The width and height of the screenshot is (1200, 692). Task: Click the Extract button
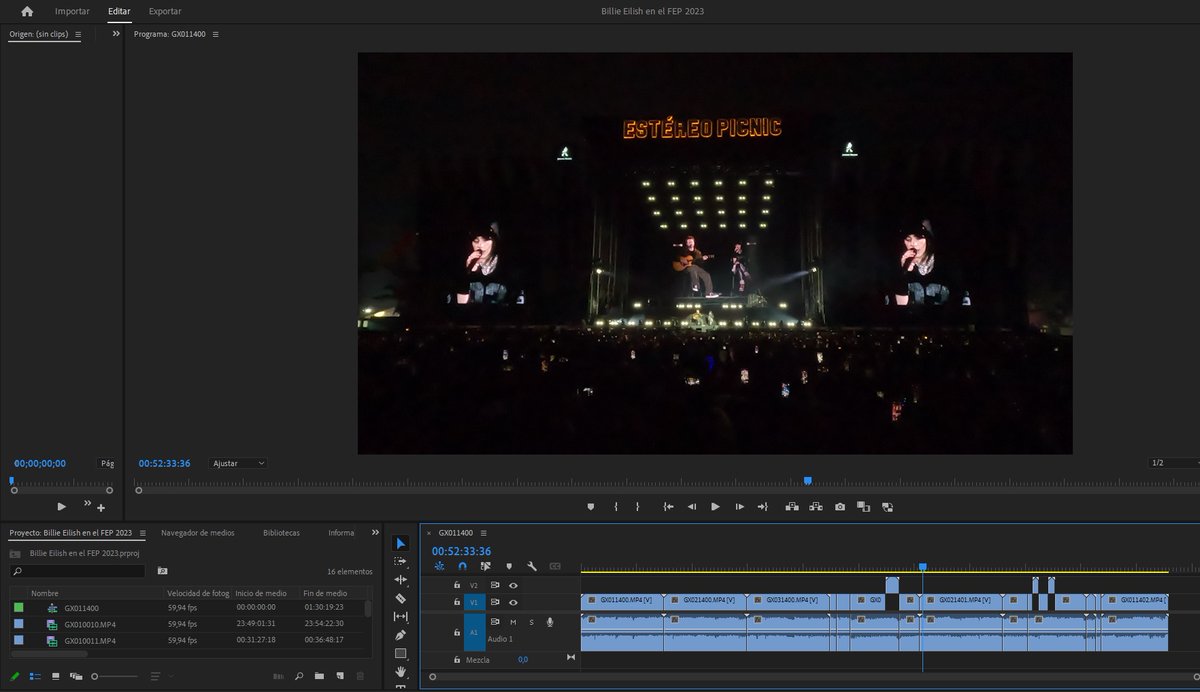(816, 507)
